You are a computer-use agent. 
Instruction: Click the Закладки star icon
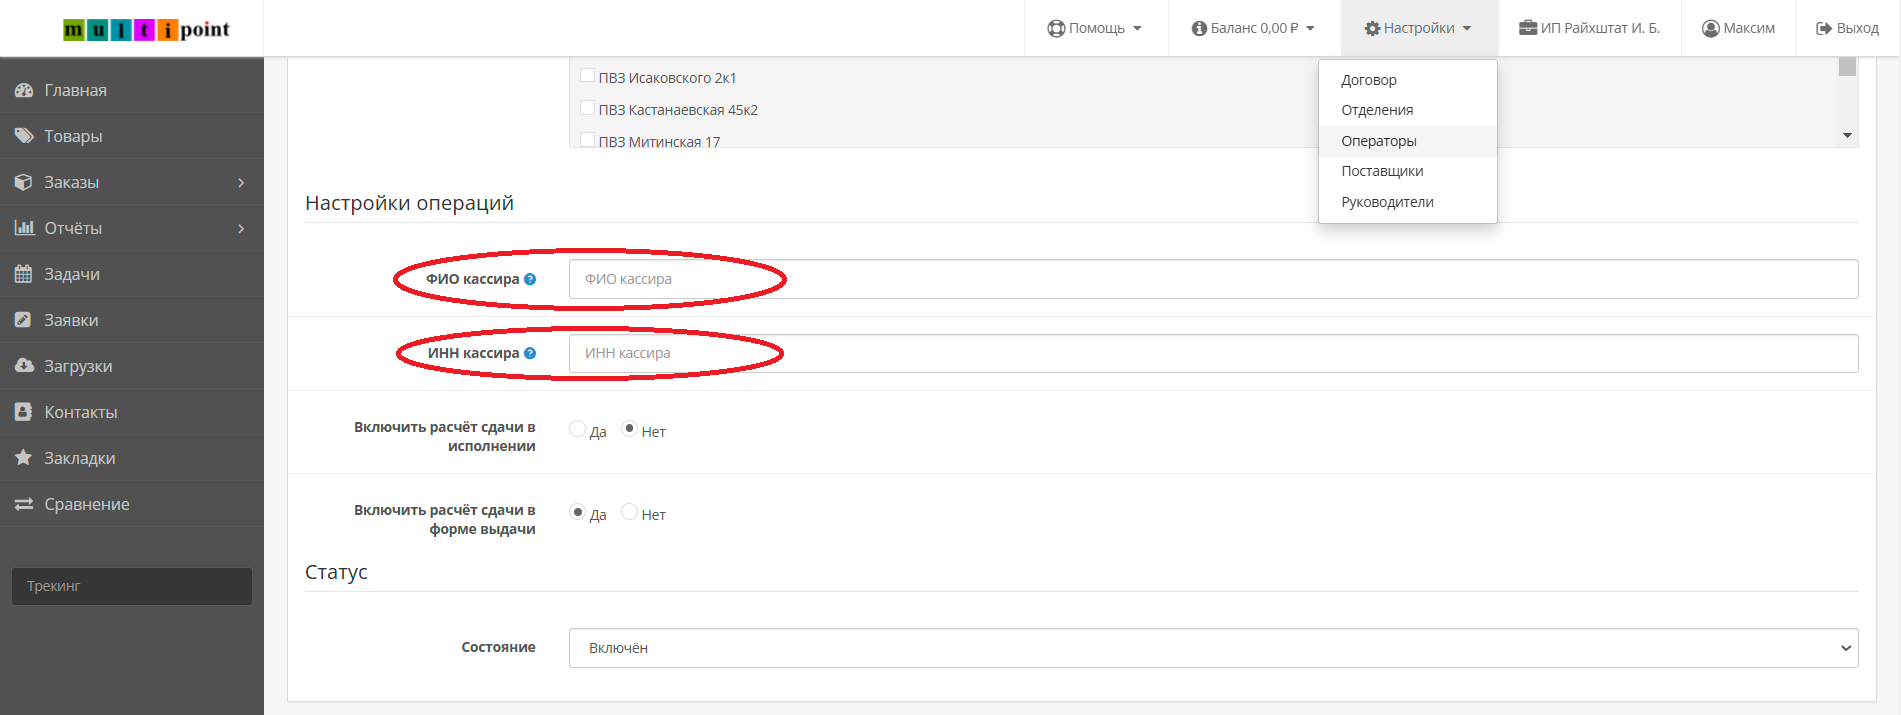tap(24, 457)
